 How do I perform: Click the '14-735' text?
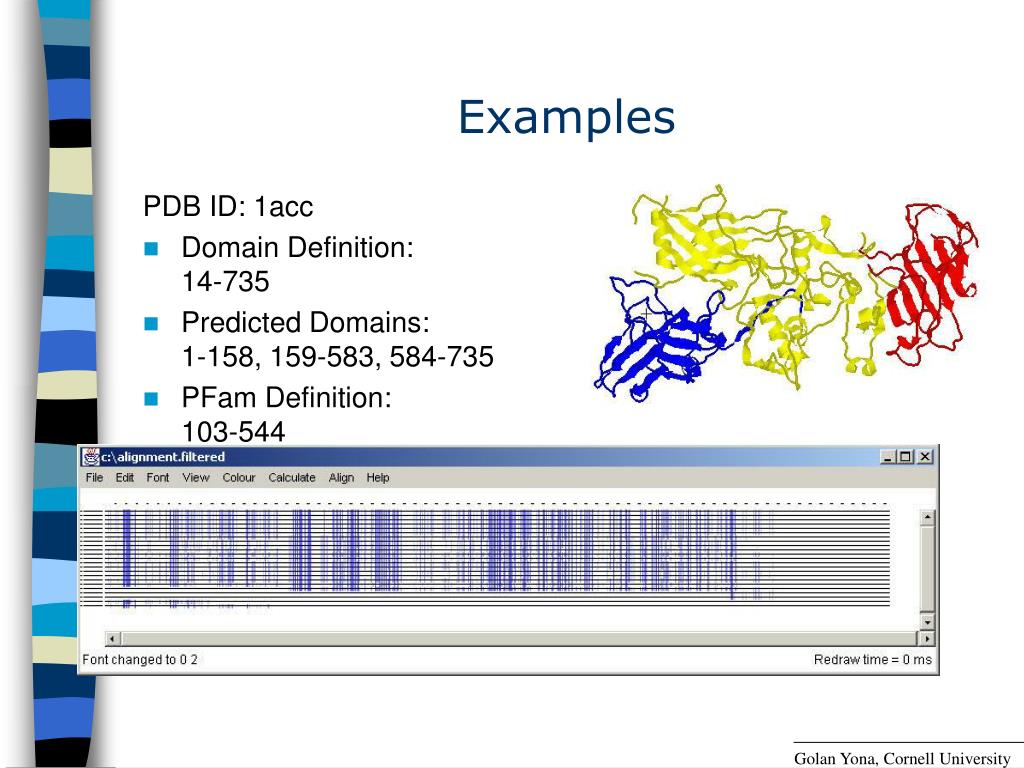point(225,281)
